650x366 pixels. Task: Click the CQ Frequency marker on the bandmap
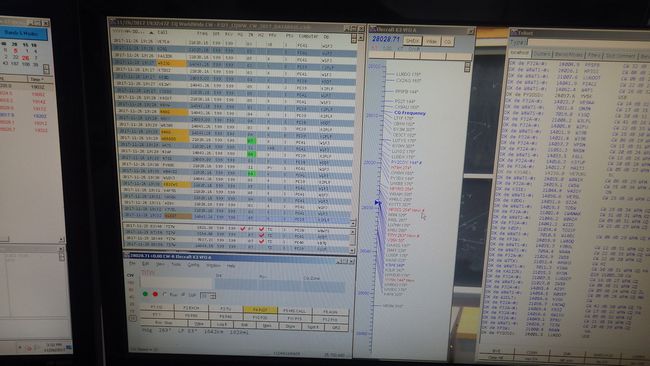pos(410,113)
